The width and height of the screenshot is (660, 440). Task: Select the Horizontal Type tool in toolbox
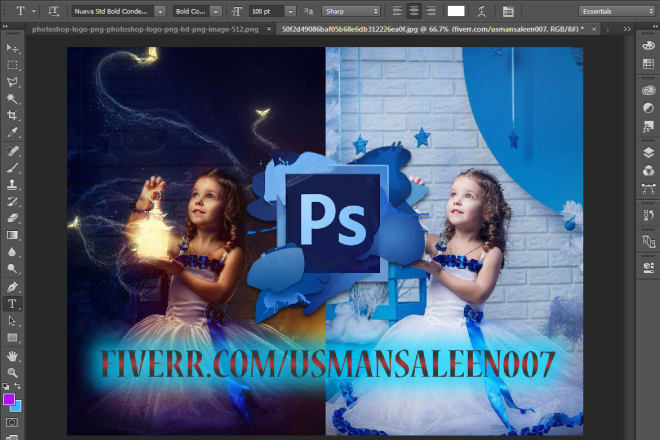click(12, 304)
